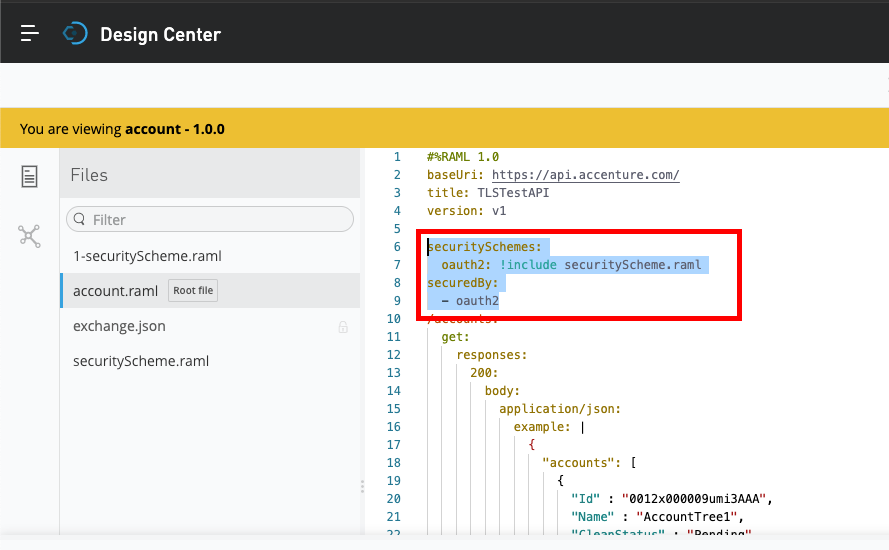Open the hamburger navigation menu

(30, 33)
